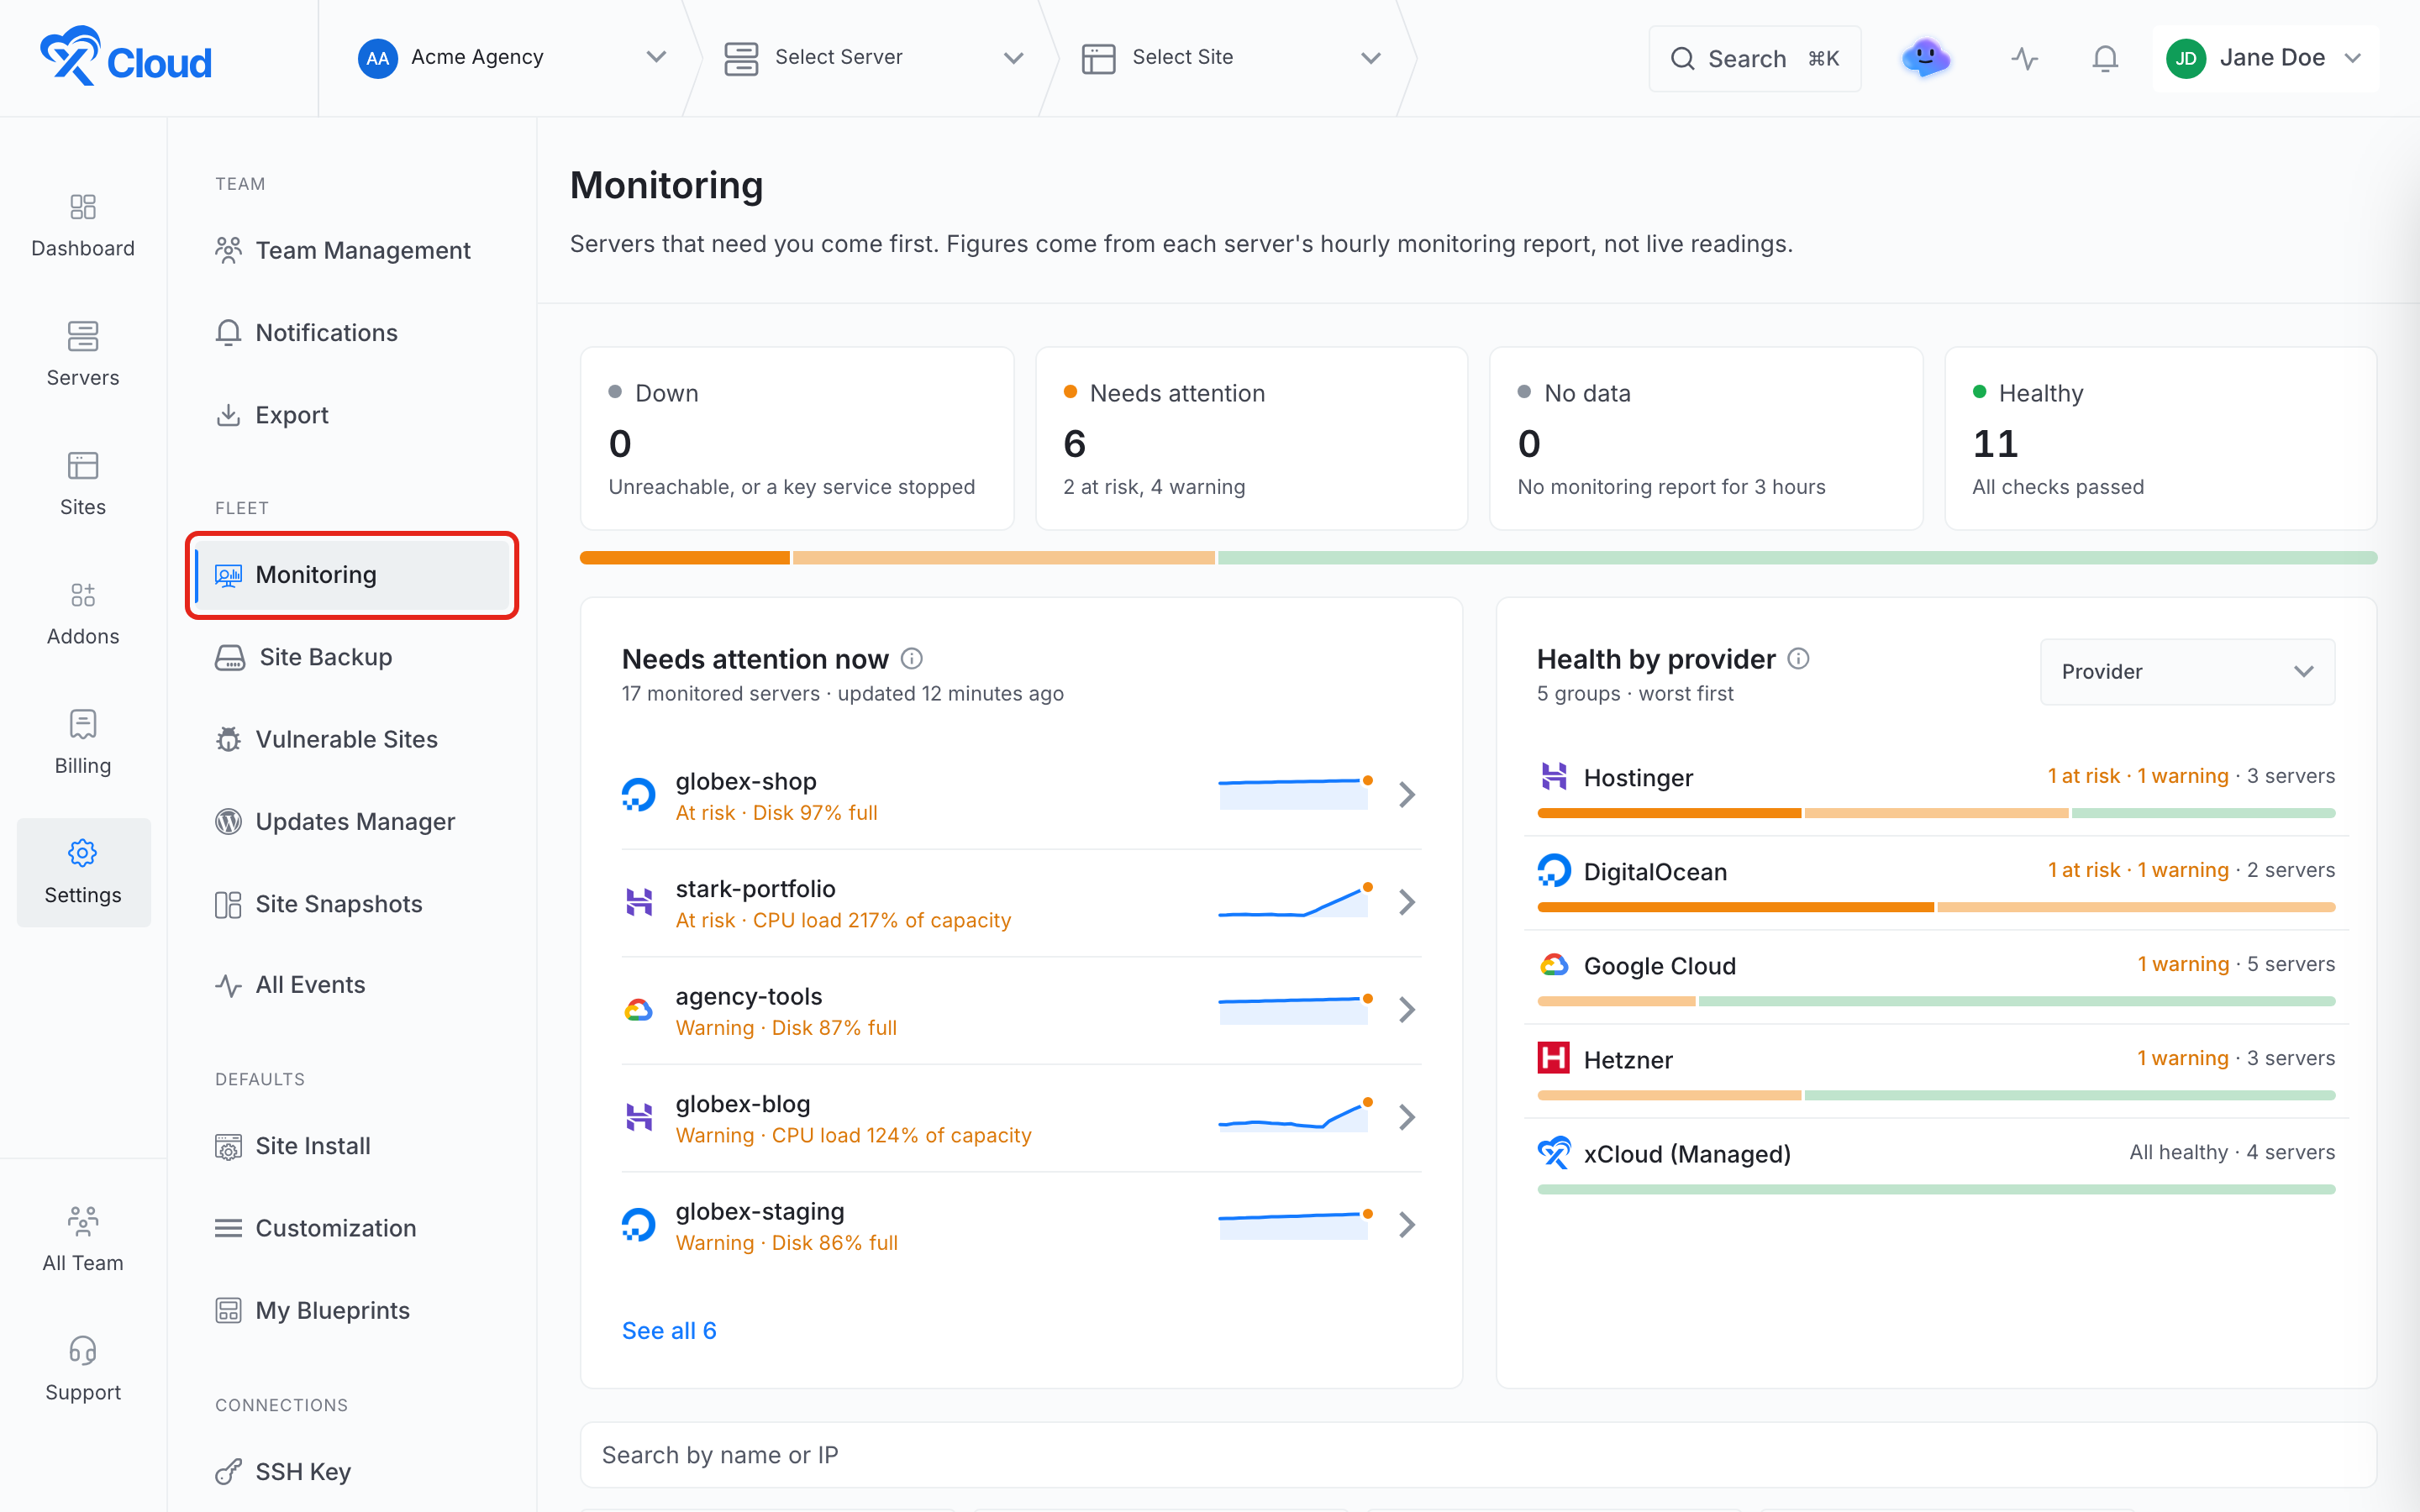
Task: Open the notifications bell in header
Action: tap(2105, 58)
